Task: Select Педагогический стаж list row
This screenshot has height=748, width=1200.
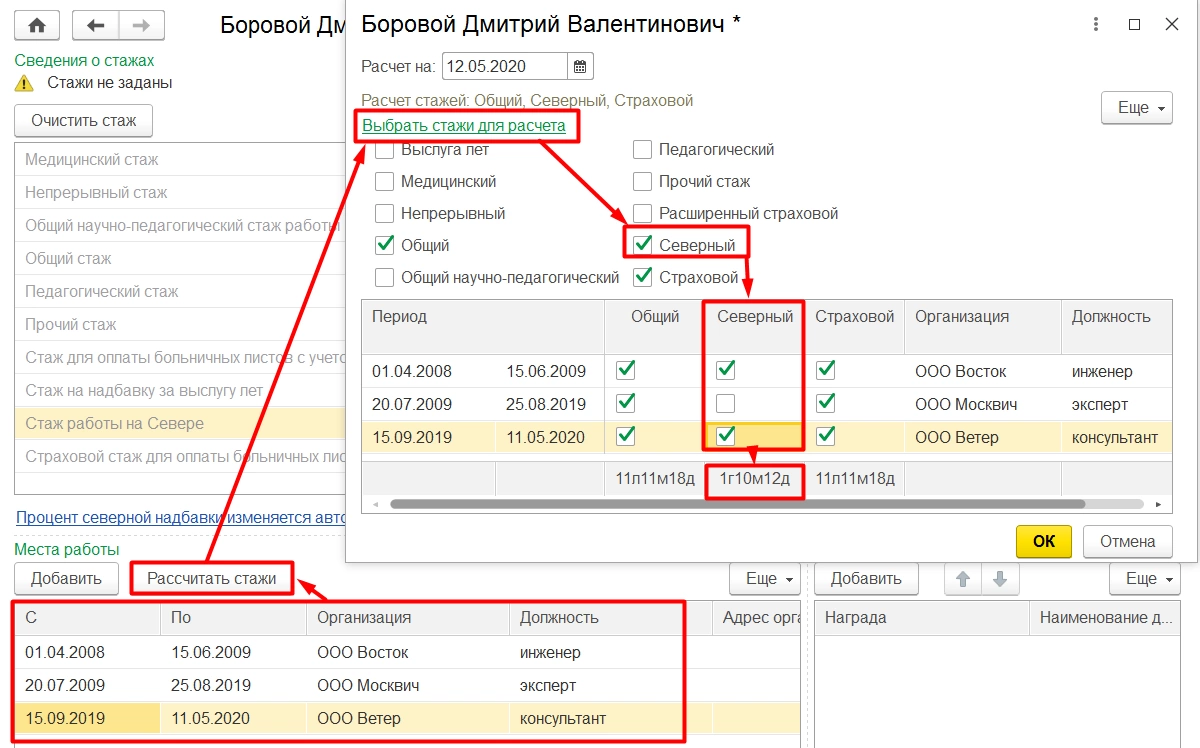Action: click(180, 292)
